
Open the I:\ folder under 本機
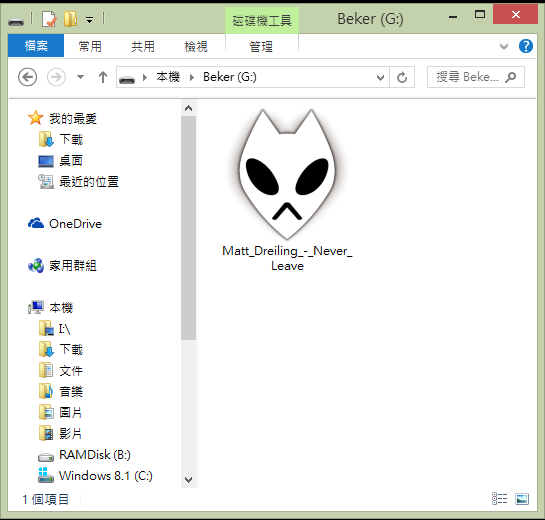pyautogui.click(x=65, y=329)
